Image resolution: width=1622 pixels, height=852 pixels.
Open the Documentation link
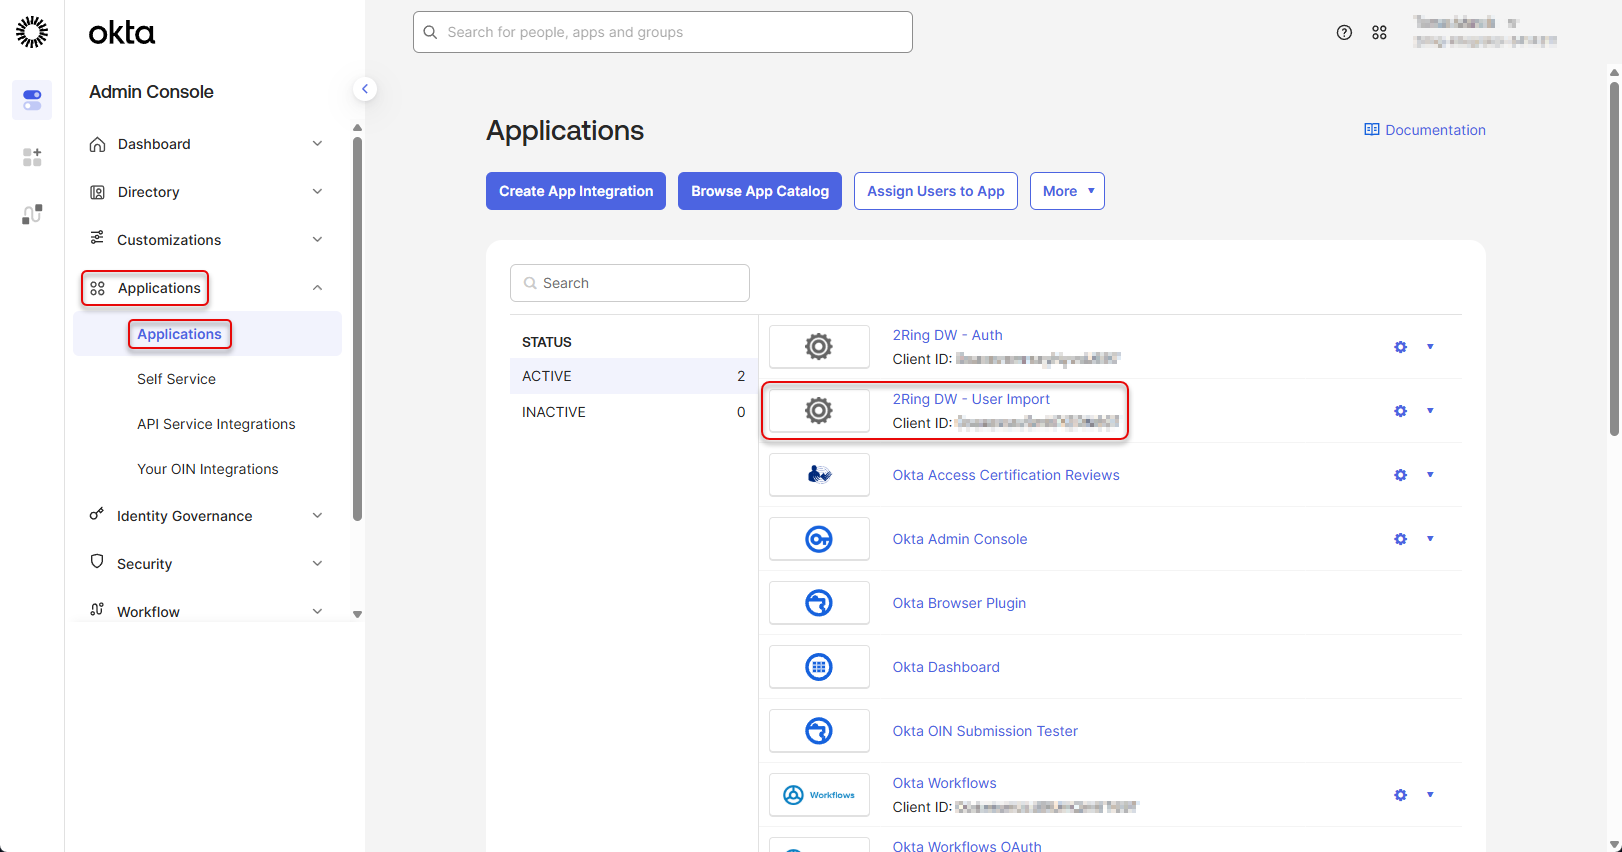(1425, 130)
